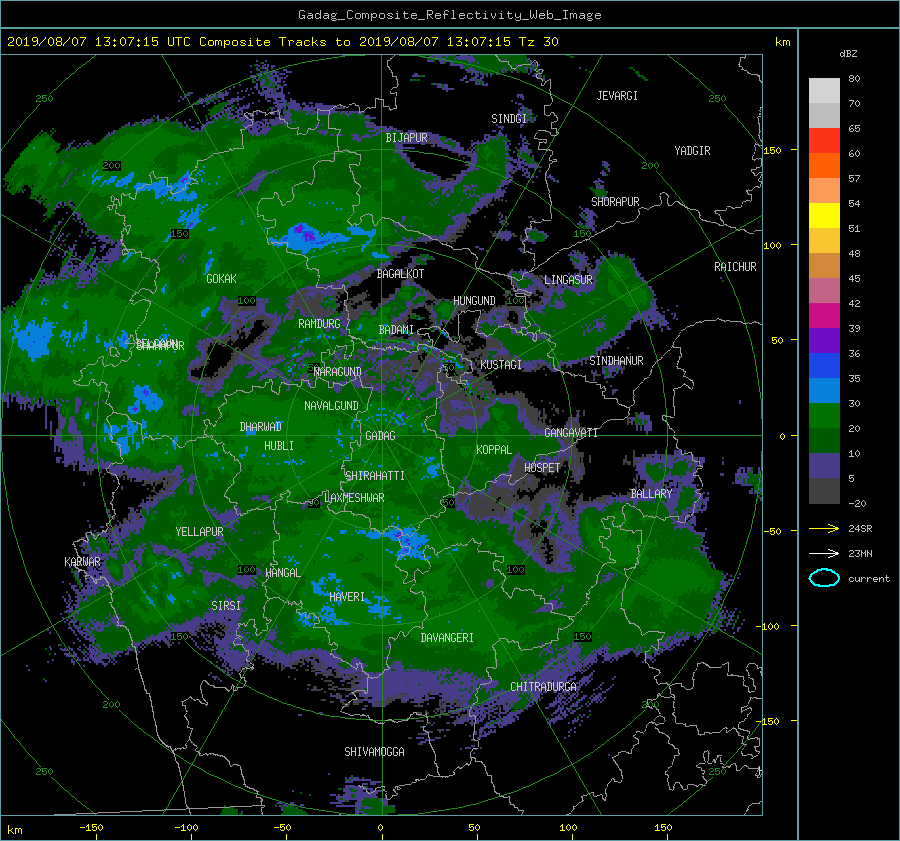Screen dimensions: 900x841
Task: Click the LINGASUR city label
Action: click(x=568, y=280)
